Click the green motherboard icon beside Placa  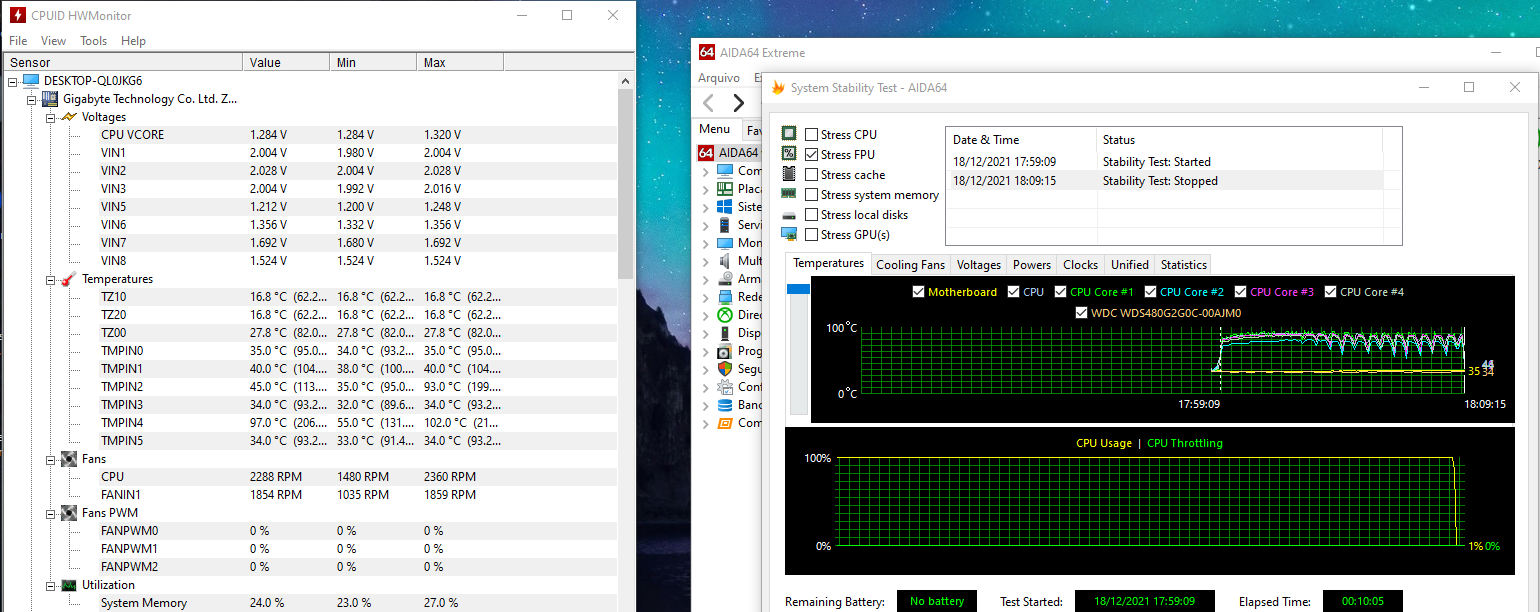pos(725,189)
